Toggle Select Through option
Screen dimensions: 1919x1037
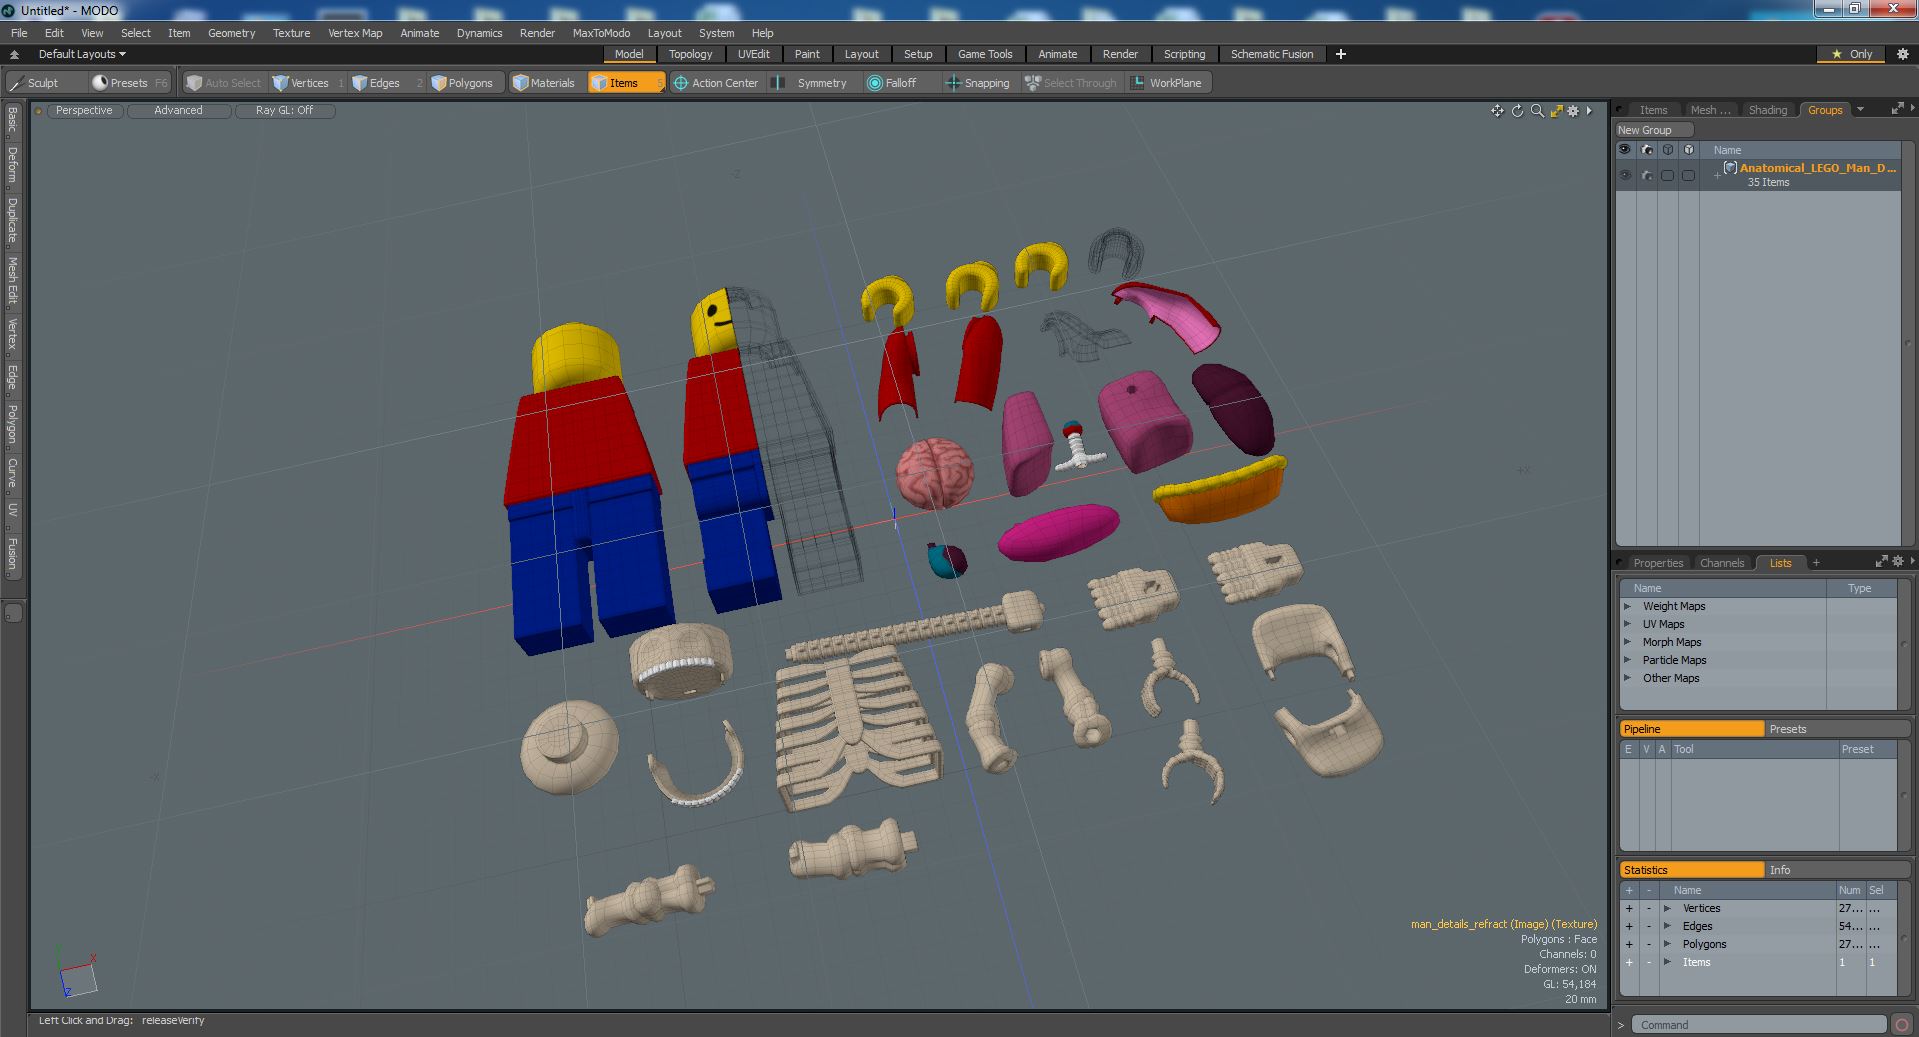pyautogui.click(x=1071, y=83)
